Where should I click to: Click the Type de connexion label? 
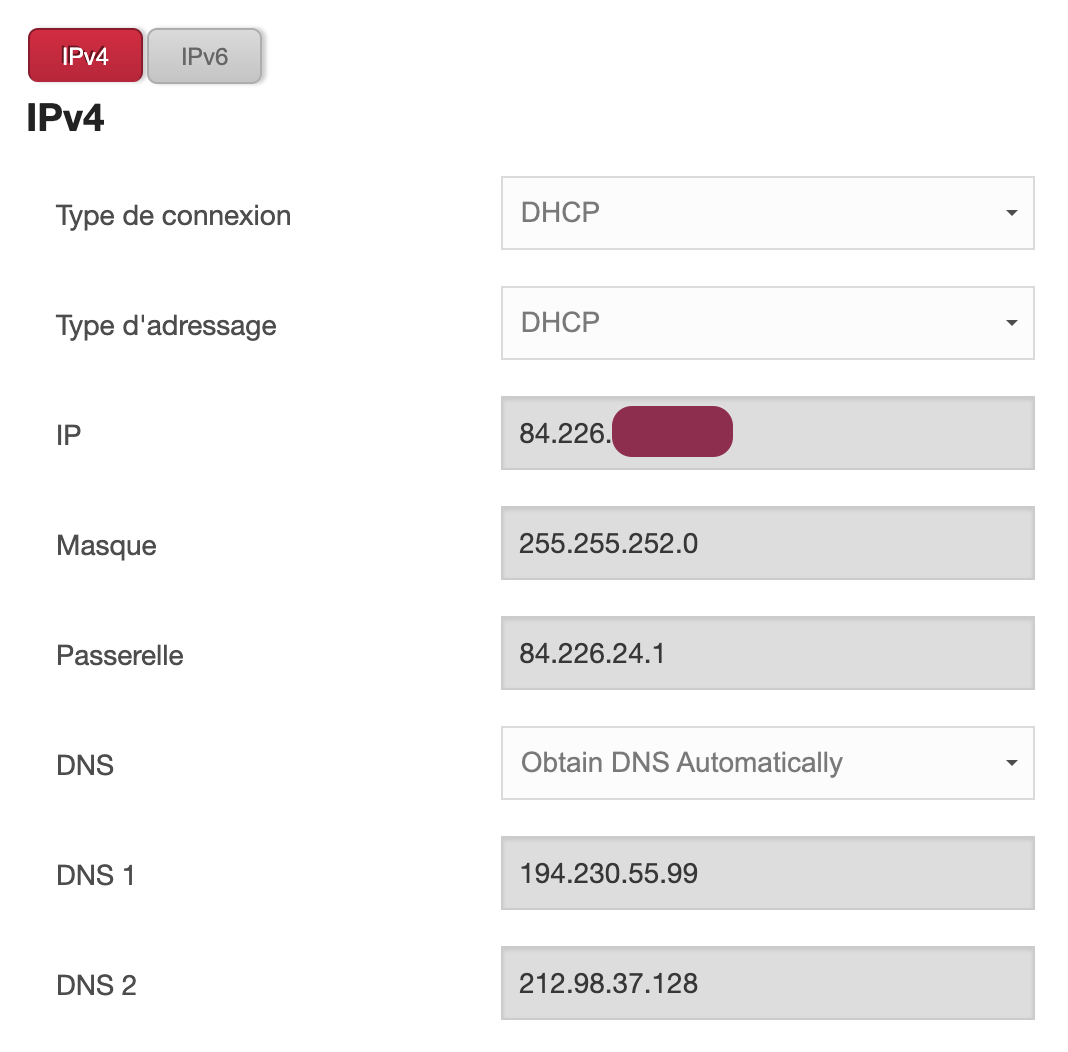pyautogui.click(x=173, y=216)
